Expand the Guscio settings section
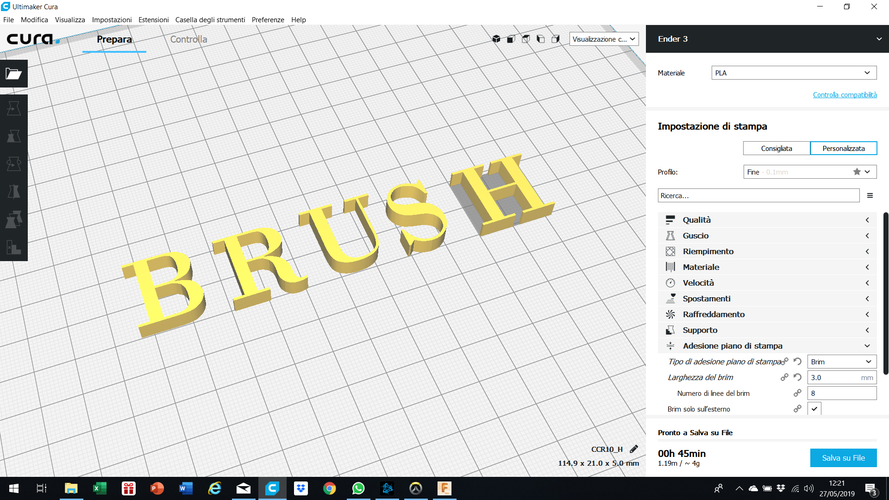The image size is (889, 500). 768,235
